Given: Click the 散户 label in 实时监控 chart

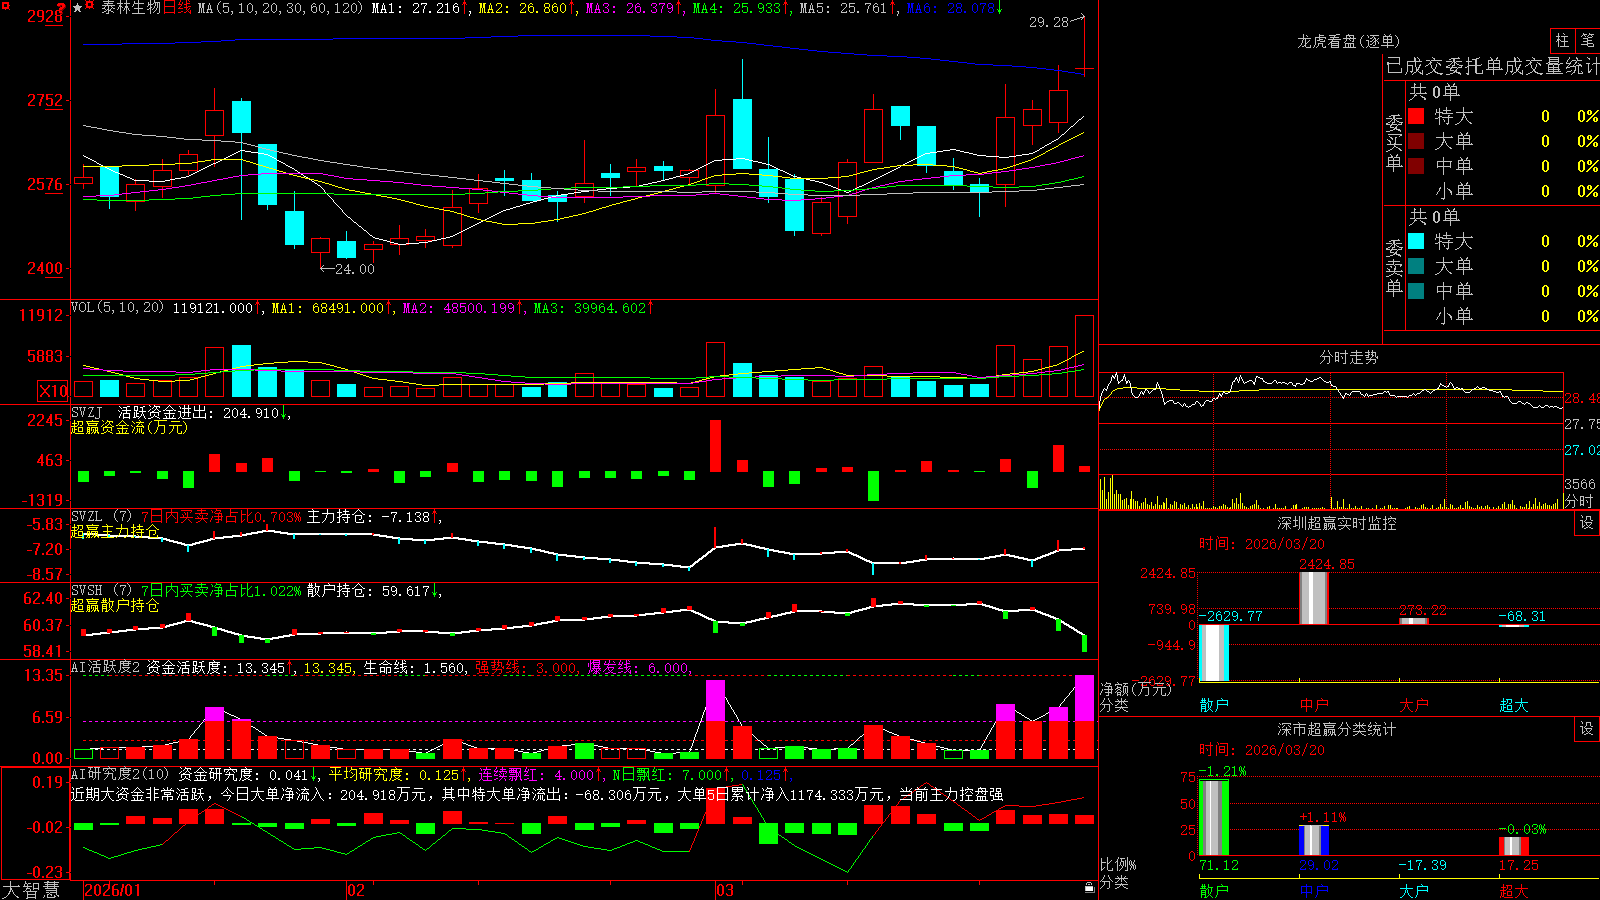Looking at the screenshot, I should pos(1214,705).
